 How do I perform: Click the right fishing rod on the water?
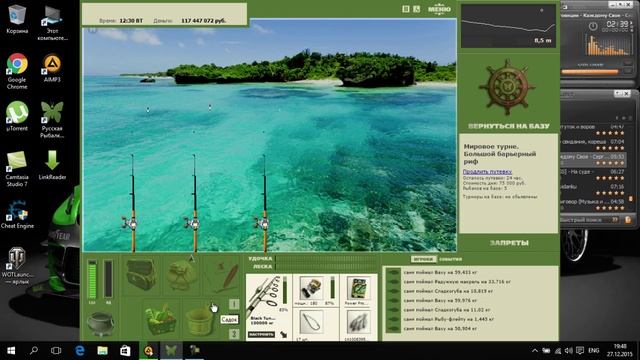tap(264, 203)
